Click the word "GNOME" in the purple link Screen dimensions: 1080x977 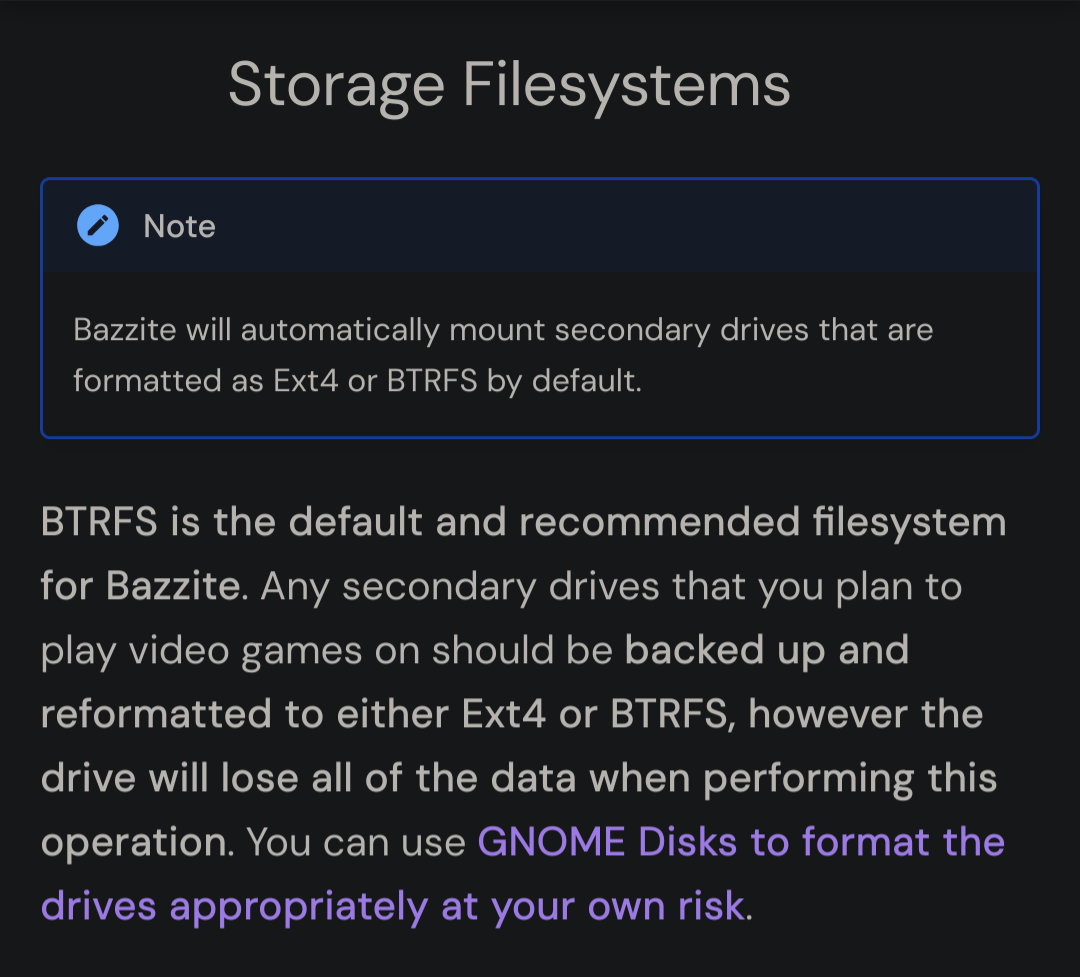pyautogui.click(x=551, y=841)
